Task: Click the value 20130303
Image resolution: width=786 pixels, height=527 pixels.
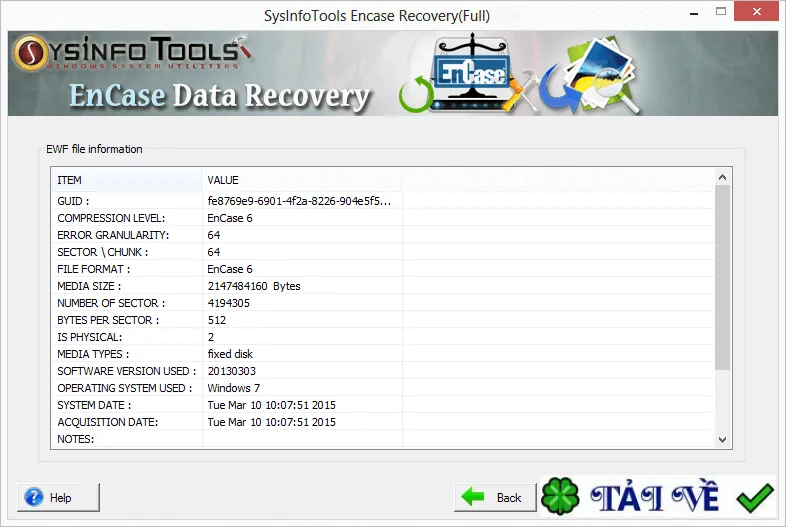Action: click(232, 372)
